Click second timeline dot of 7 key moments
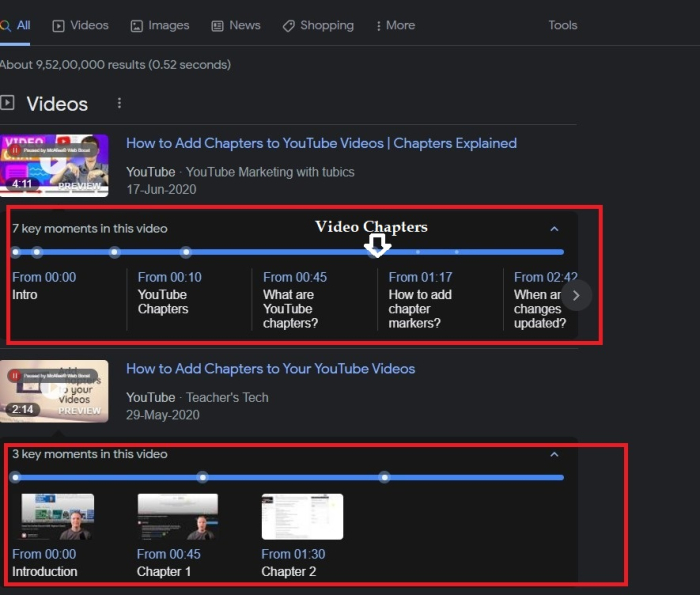 coord(37,252)
